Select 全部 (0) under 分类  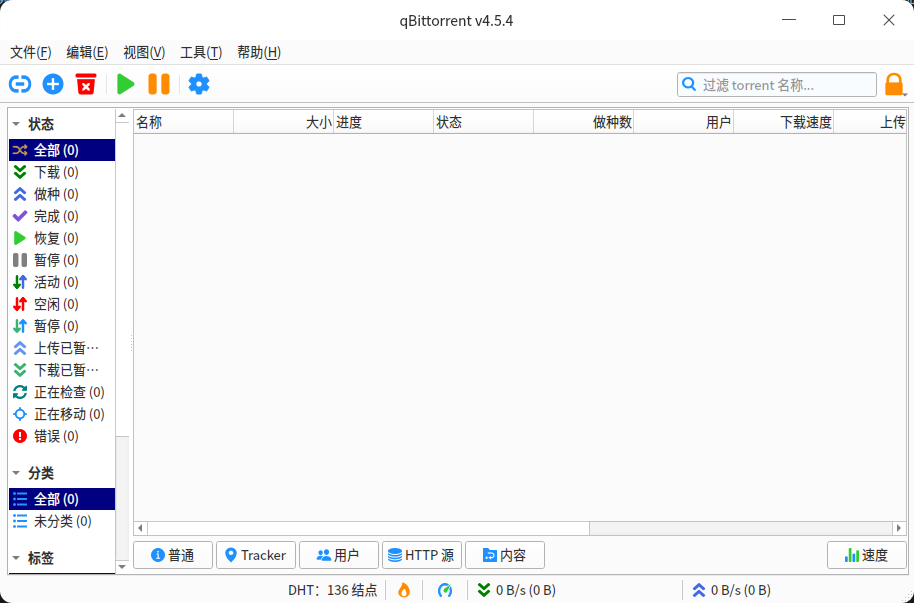62,499
